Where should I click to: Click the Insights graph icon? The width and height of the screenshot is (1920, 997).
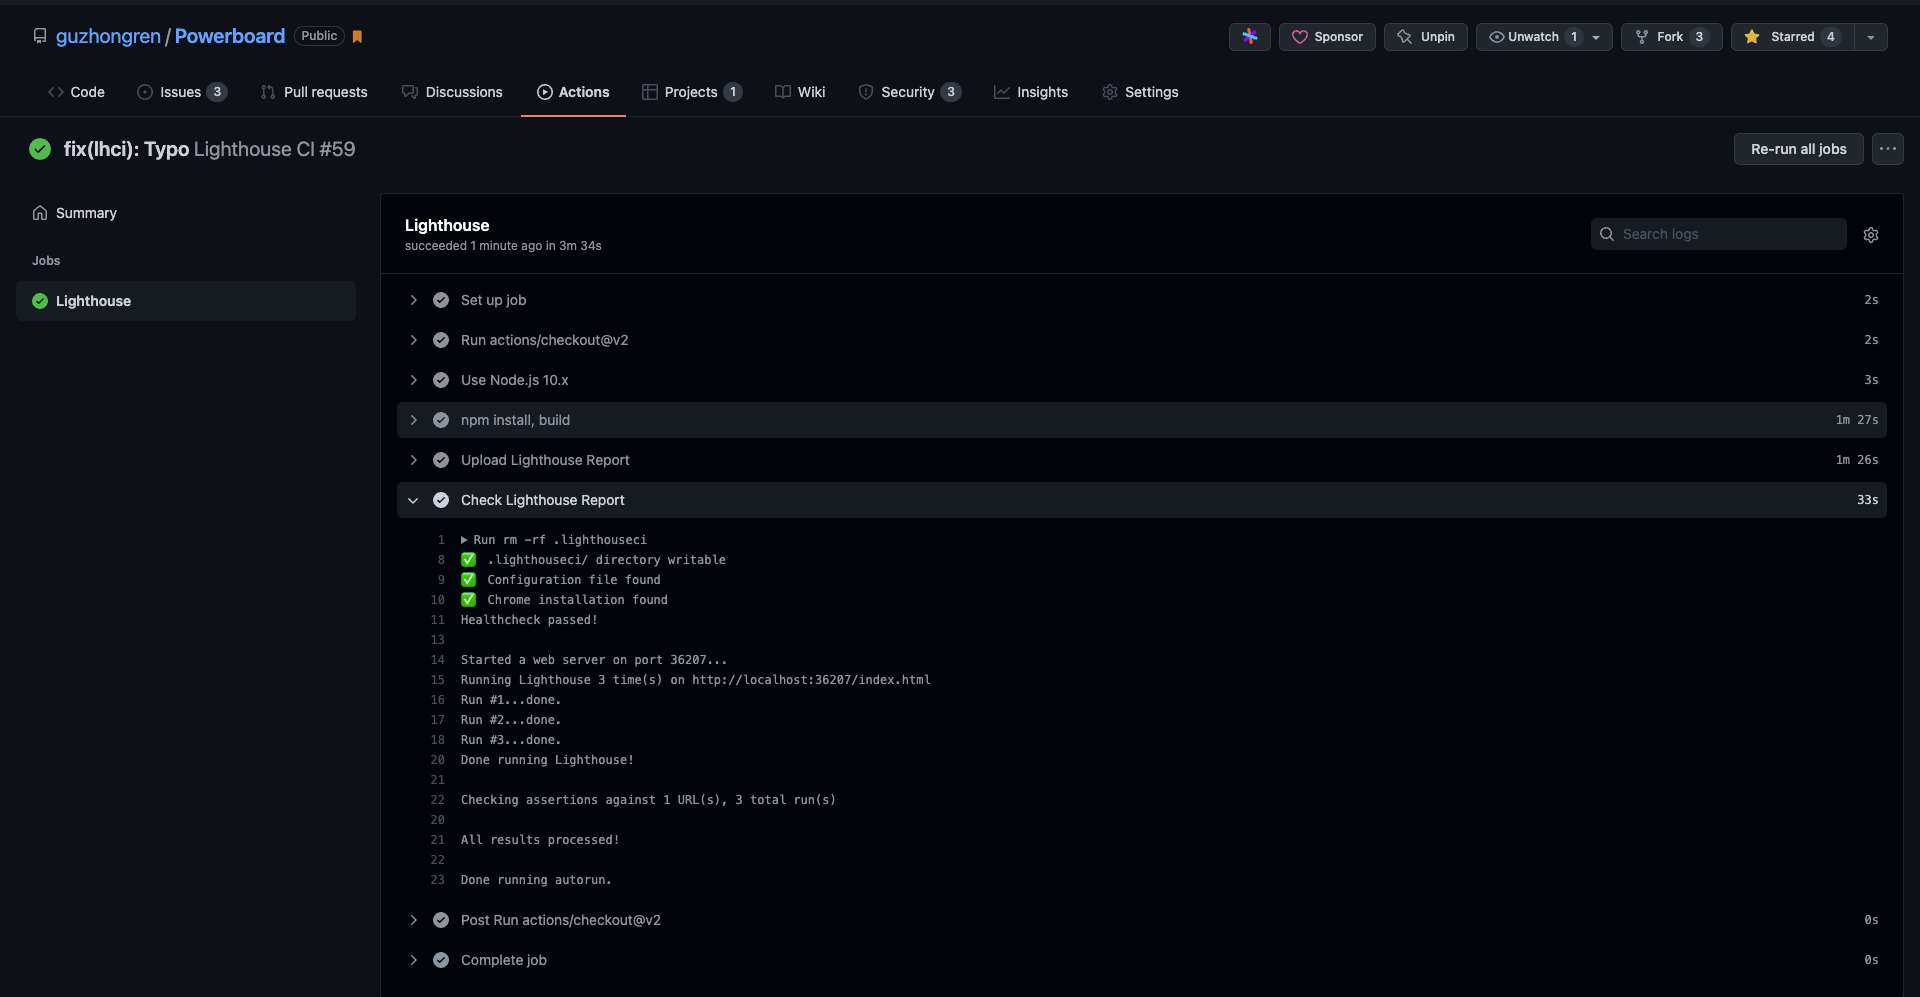[x=1002, y=92]
